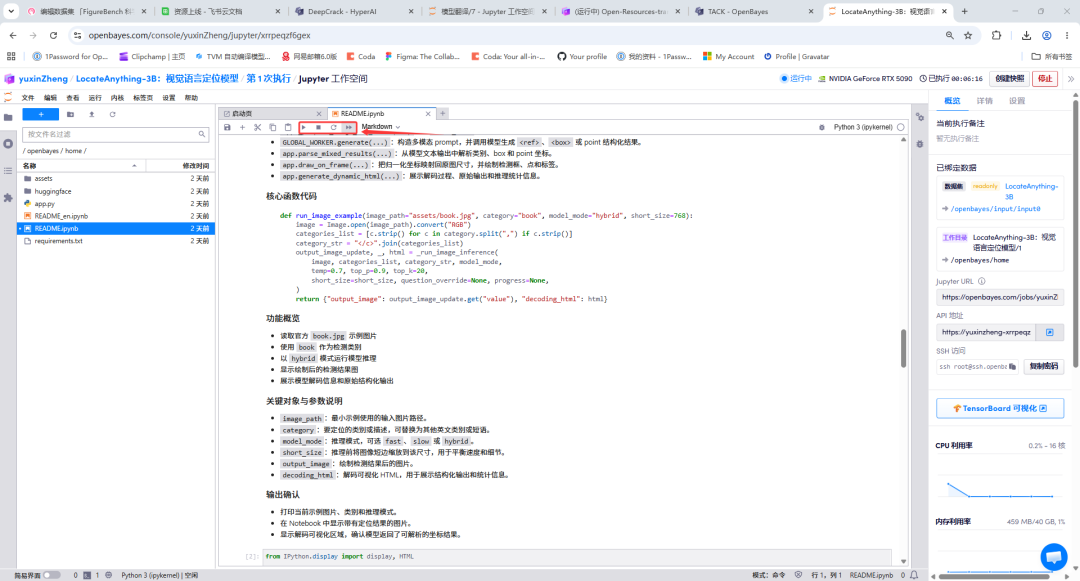Create a new folder in the file browser
1080x581 pixels.
[x=70, y=114]
